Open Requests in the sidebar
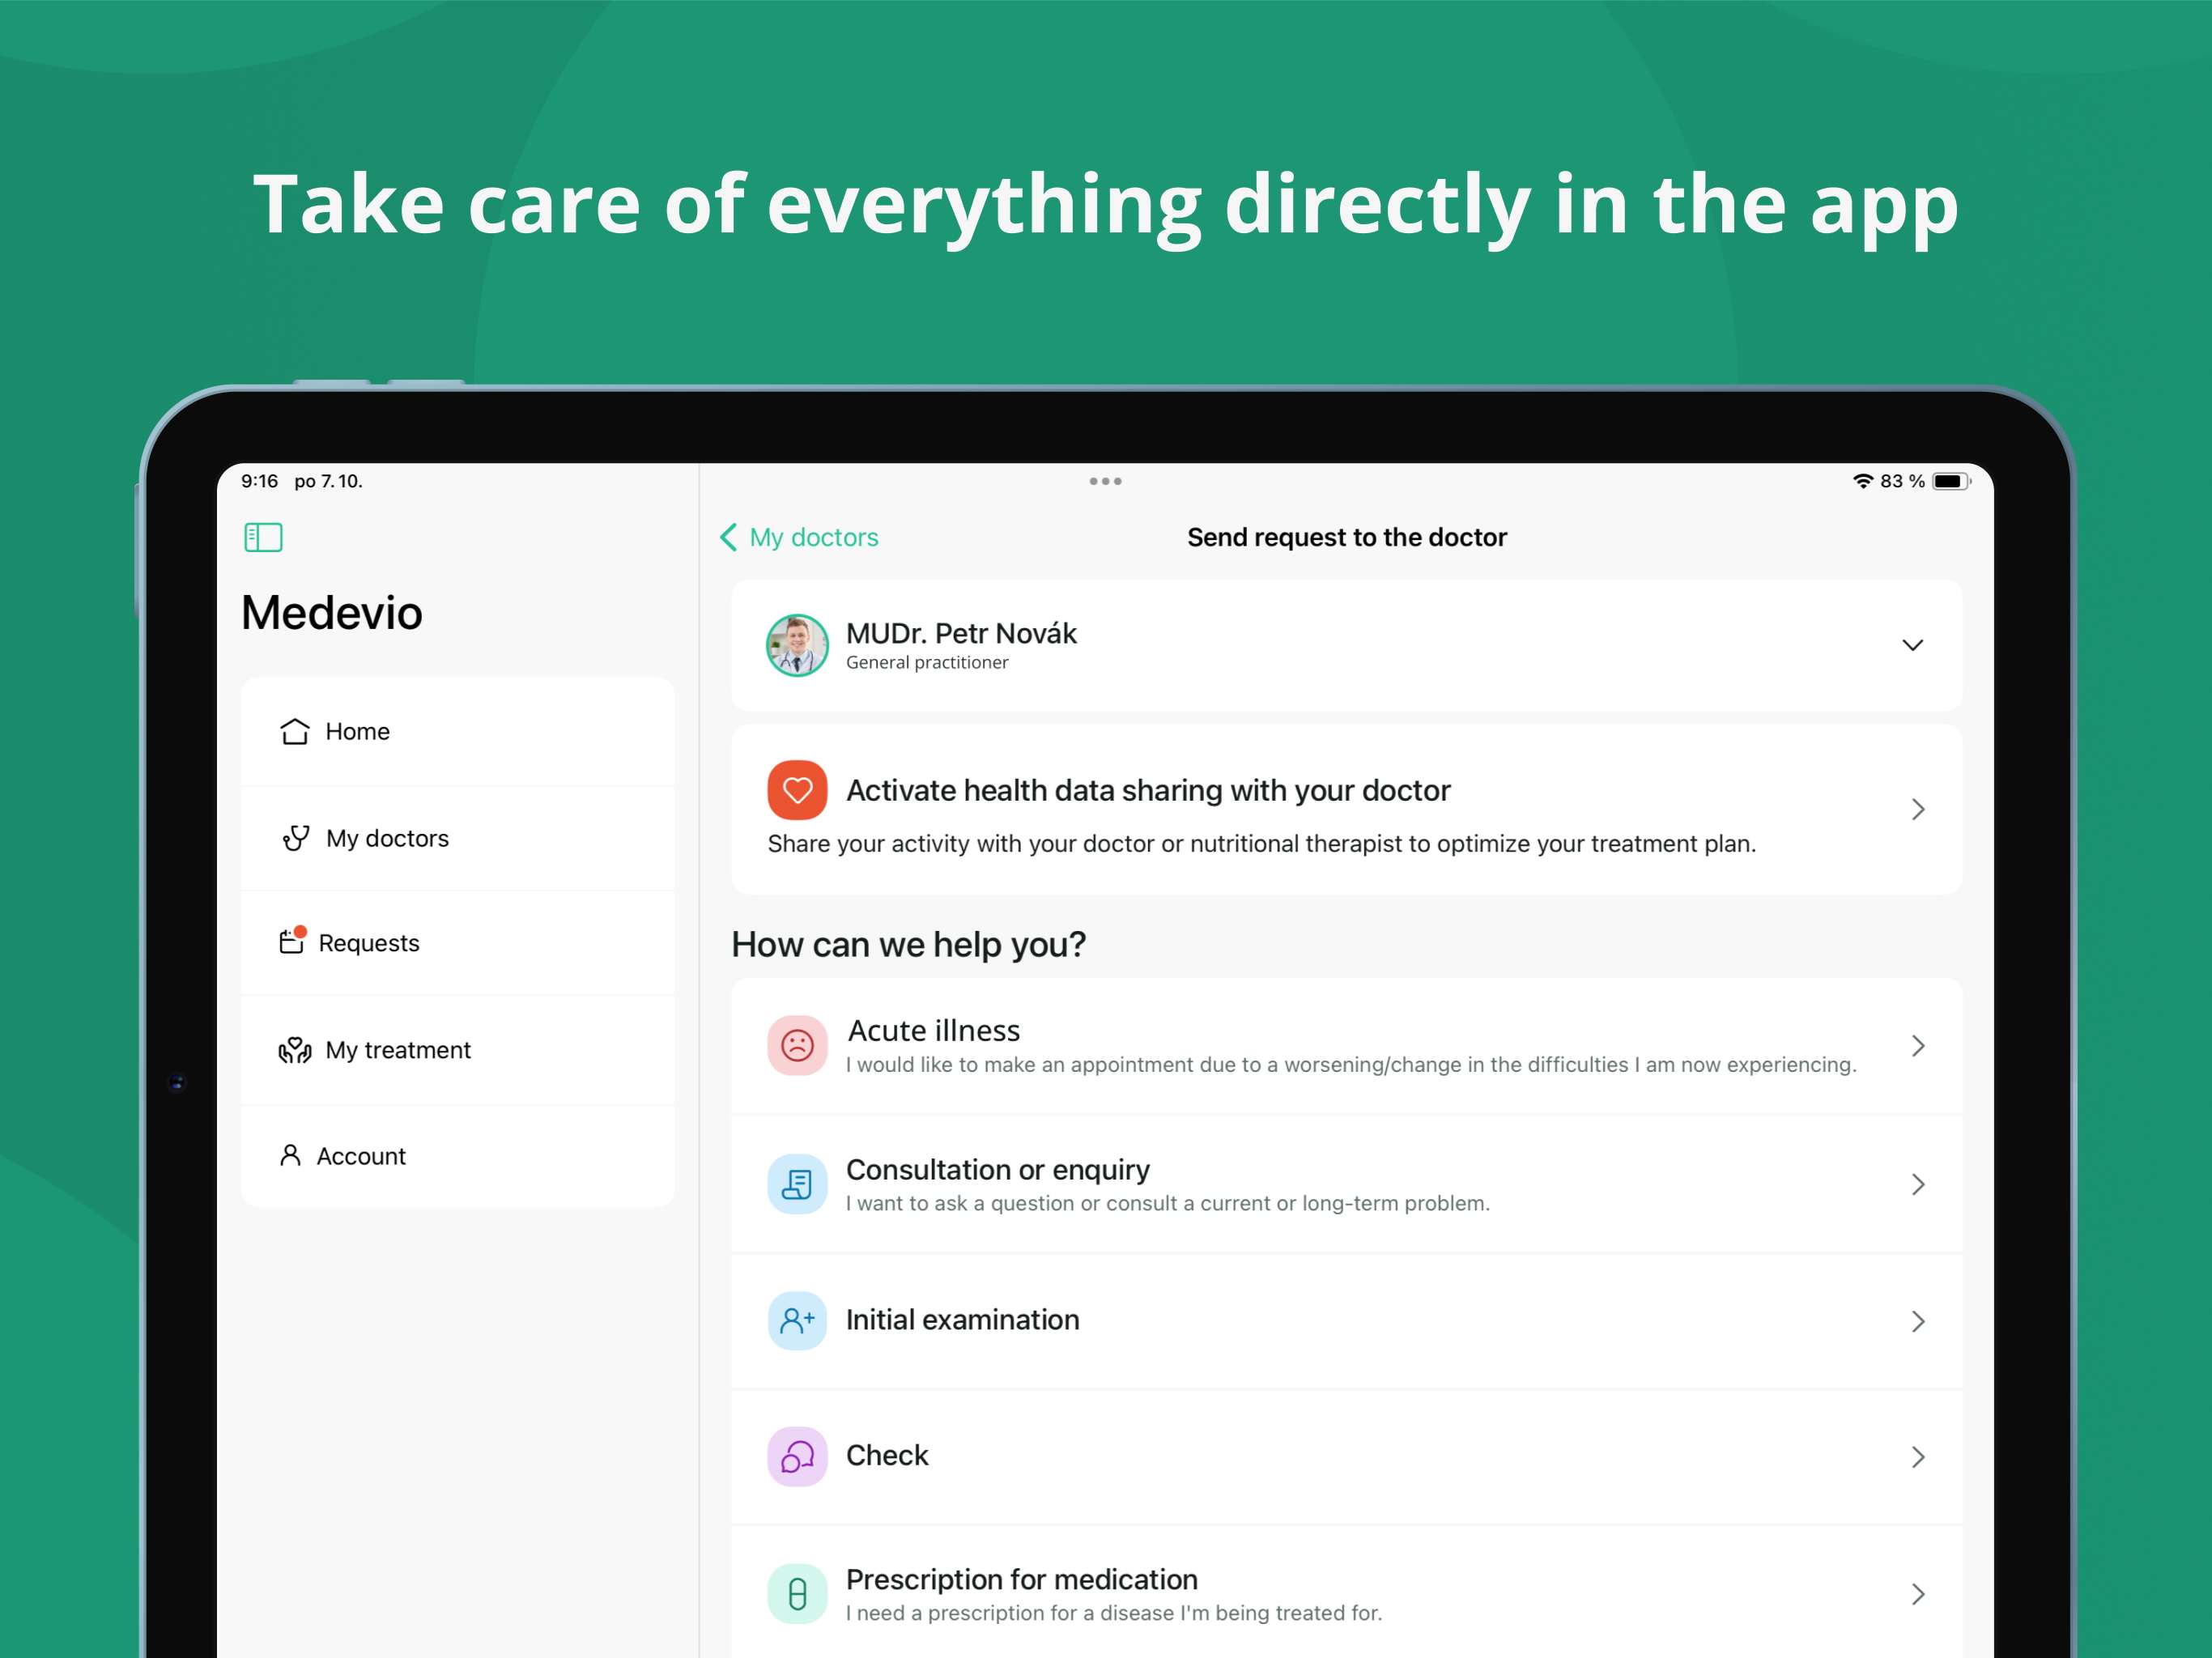The image size is (2212, 1658). pos(458,943)
